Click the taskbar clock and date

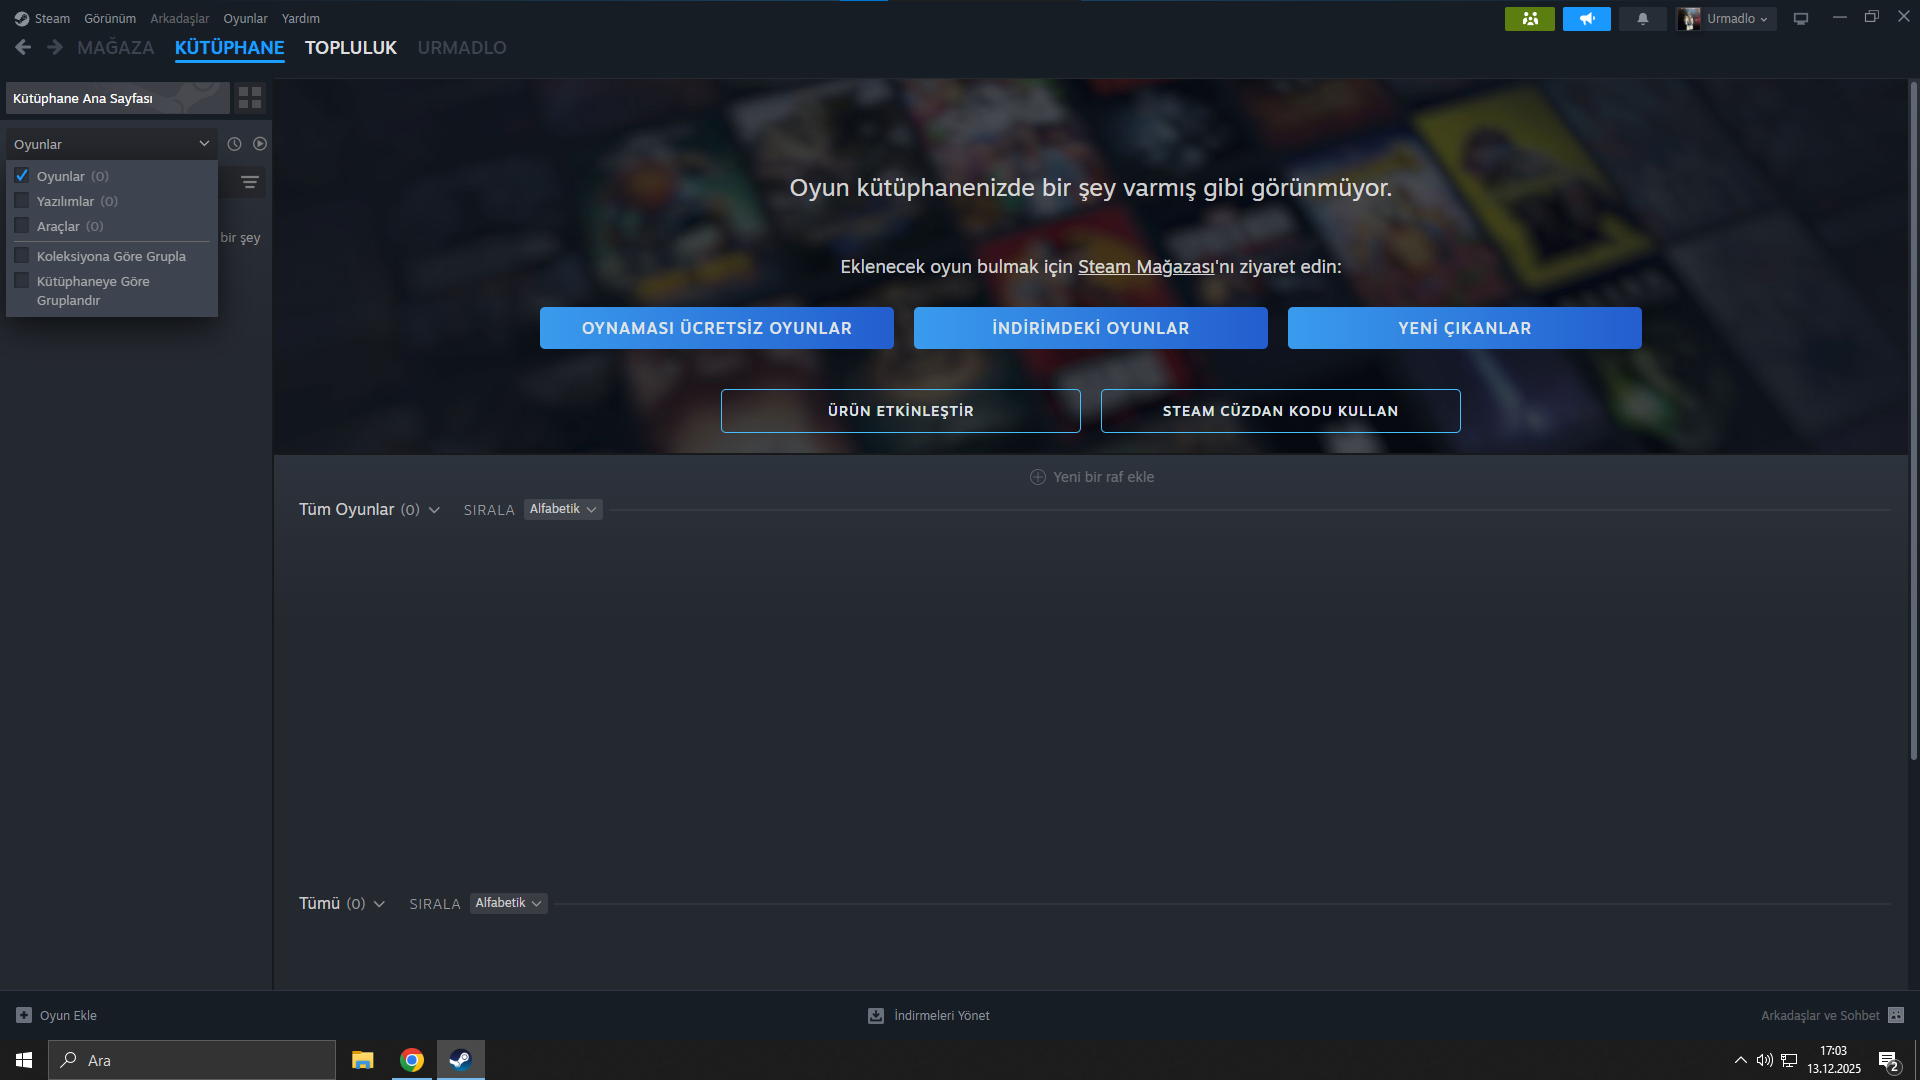(1834, 1060)
